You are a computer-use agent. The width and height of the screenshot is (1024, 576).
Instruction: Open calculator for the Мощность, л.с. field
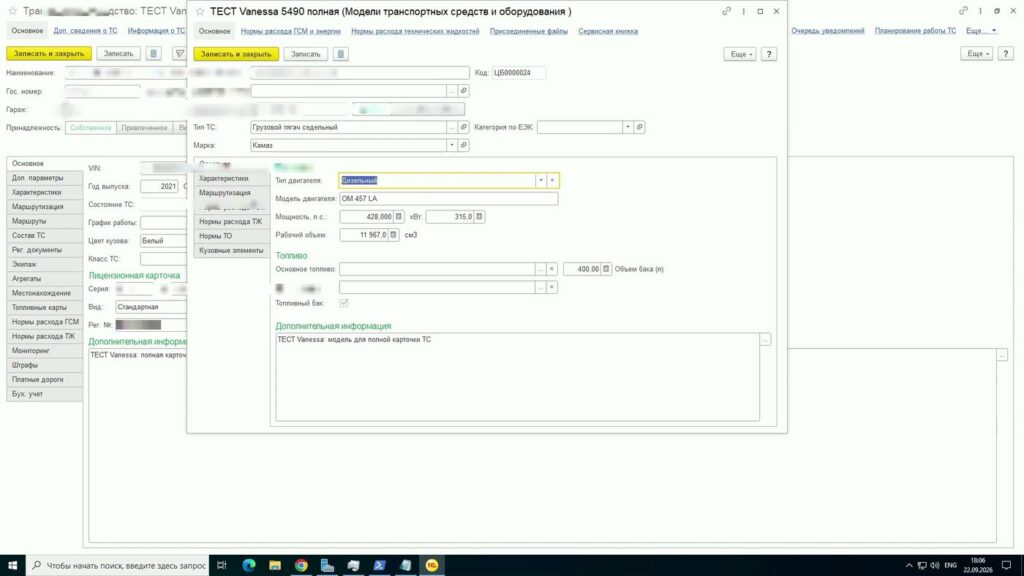(398, 217)
